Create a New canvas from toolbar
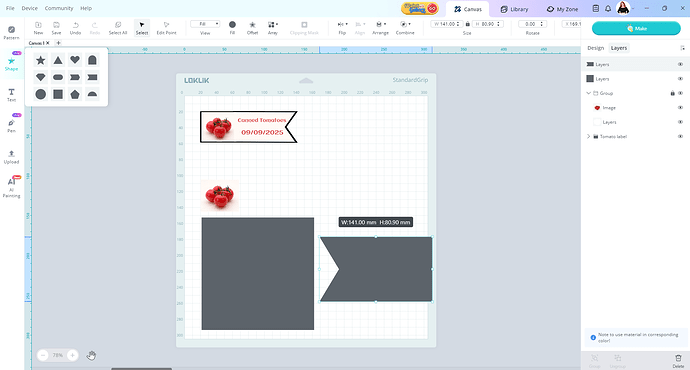The width and height of the screenshot is (690, 370). 38,28
